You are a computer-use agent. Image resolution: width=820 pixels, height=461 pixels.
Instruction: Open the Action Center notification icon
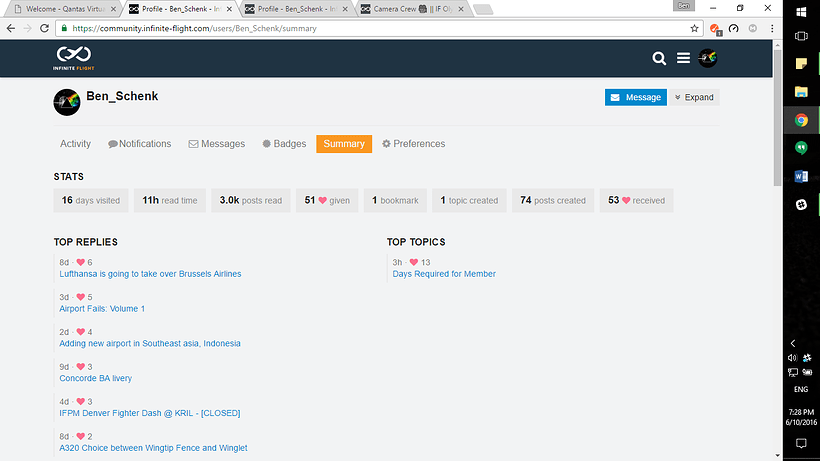coord(801,444)
